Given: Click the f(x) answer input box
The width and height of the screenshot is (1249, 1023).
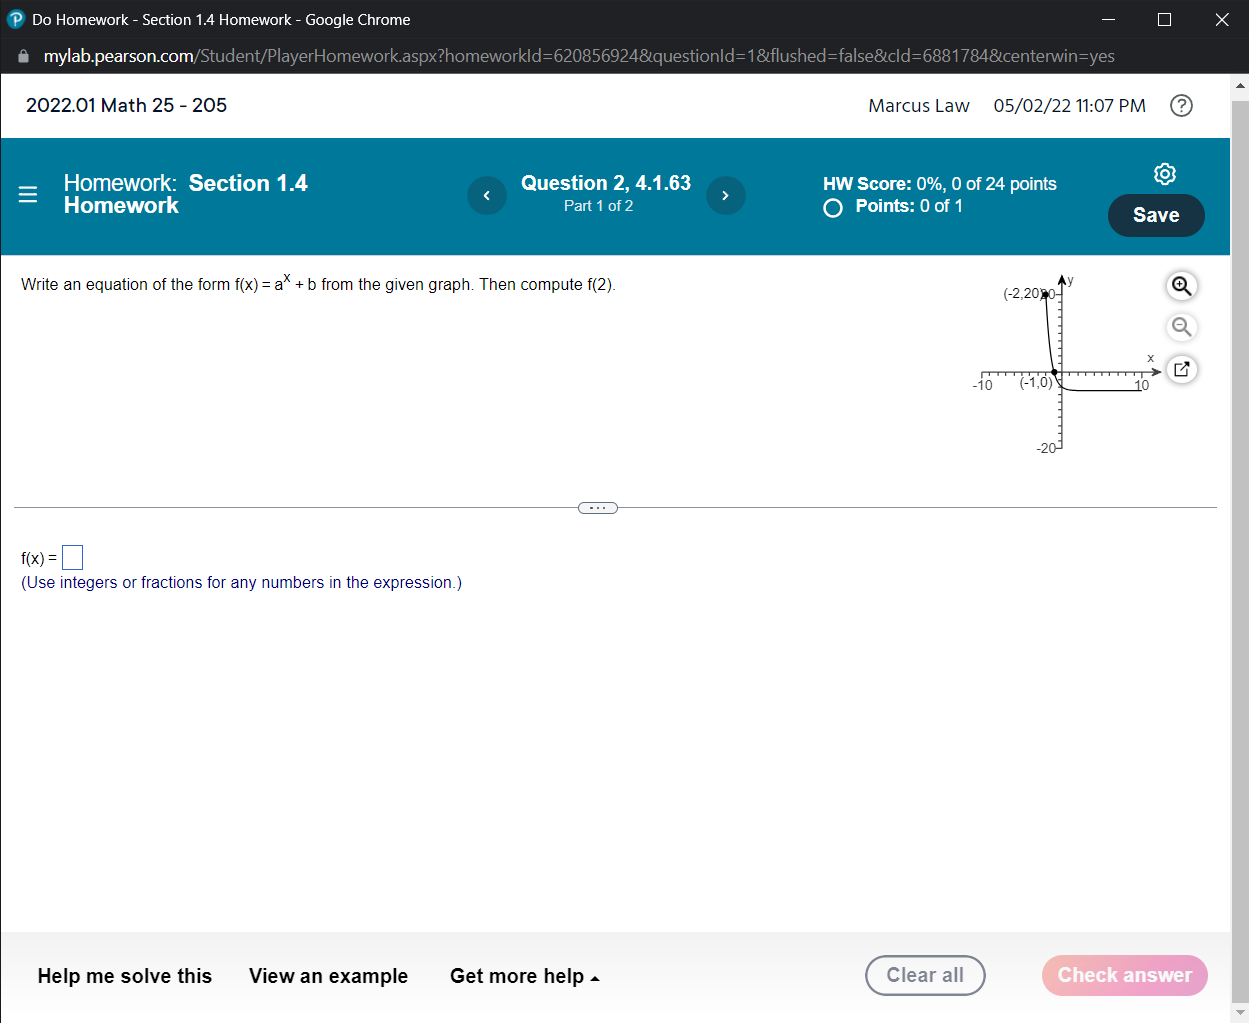Looking at the screenshot, I should point(71,557).
